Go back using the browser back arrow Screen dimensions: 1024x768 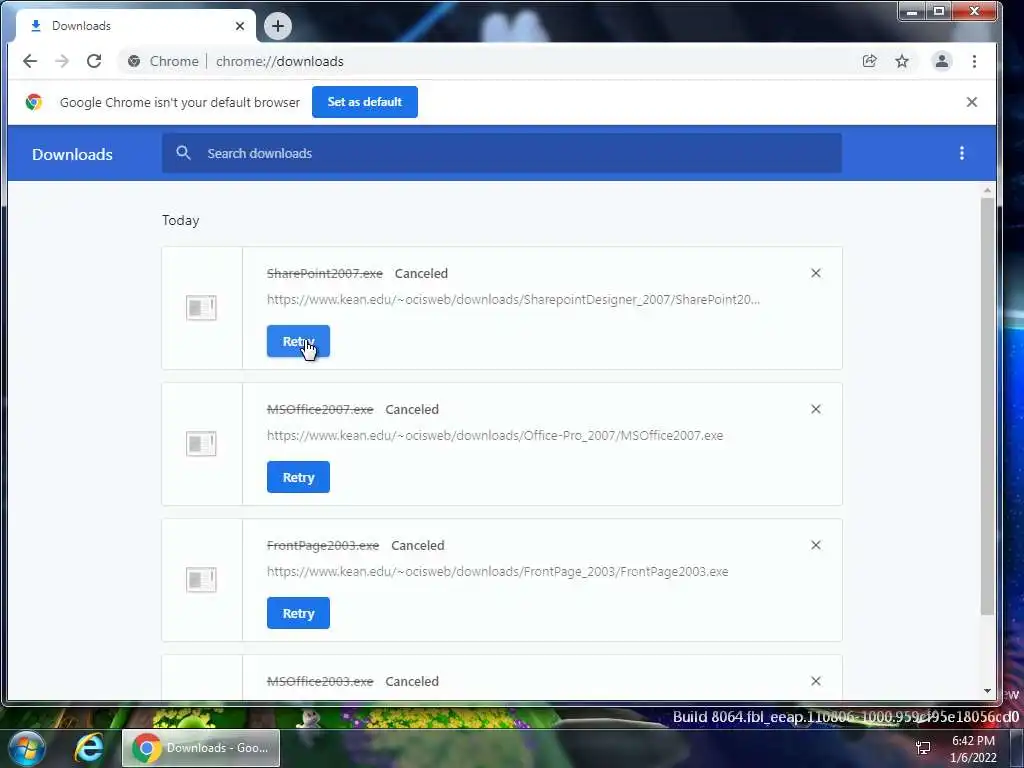pos(30,61)
